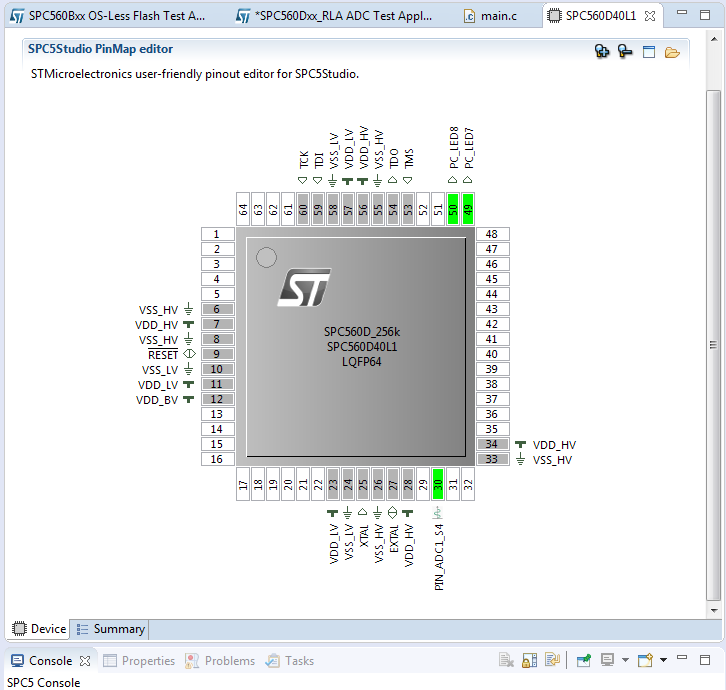Screen dimensions: 726x690
Task: Select green pin 50 PC_LED8
Action: pyautogui.click(x=453, y=209)
